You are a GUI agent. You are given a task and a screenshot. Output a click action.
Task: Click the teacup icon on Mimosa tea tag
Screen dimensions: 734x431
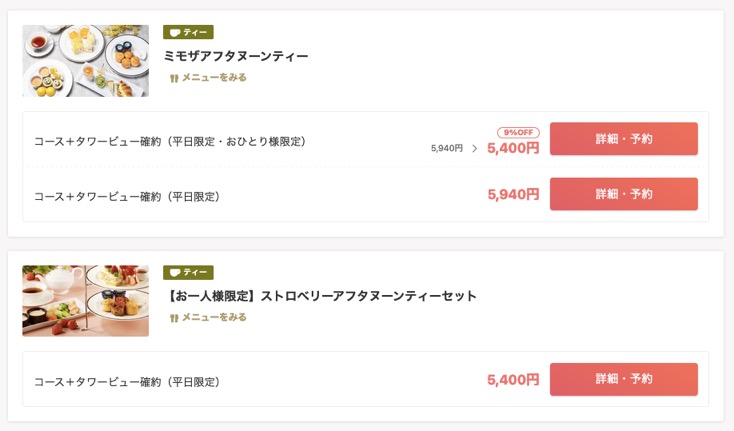[175, 33]
